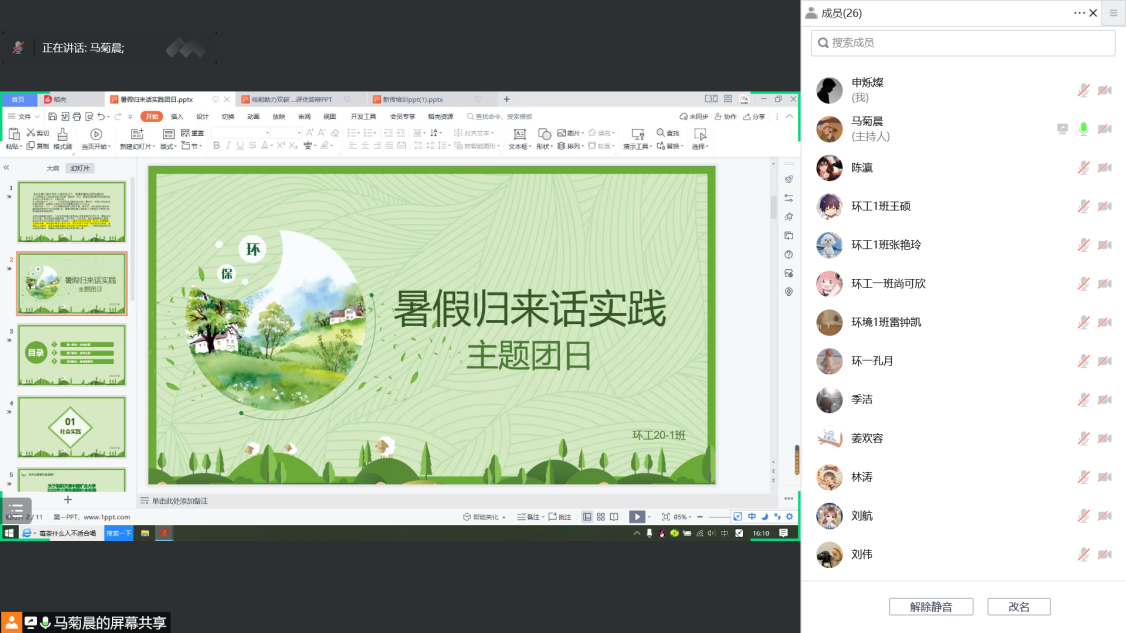Click 陈瀛's avatar in member list

829,167
